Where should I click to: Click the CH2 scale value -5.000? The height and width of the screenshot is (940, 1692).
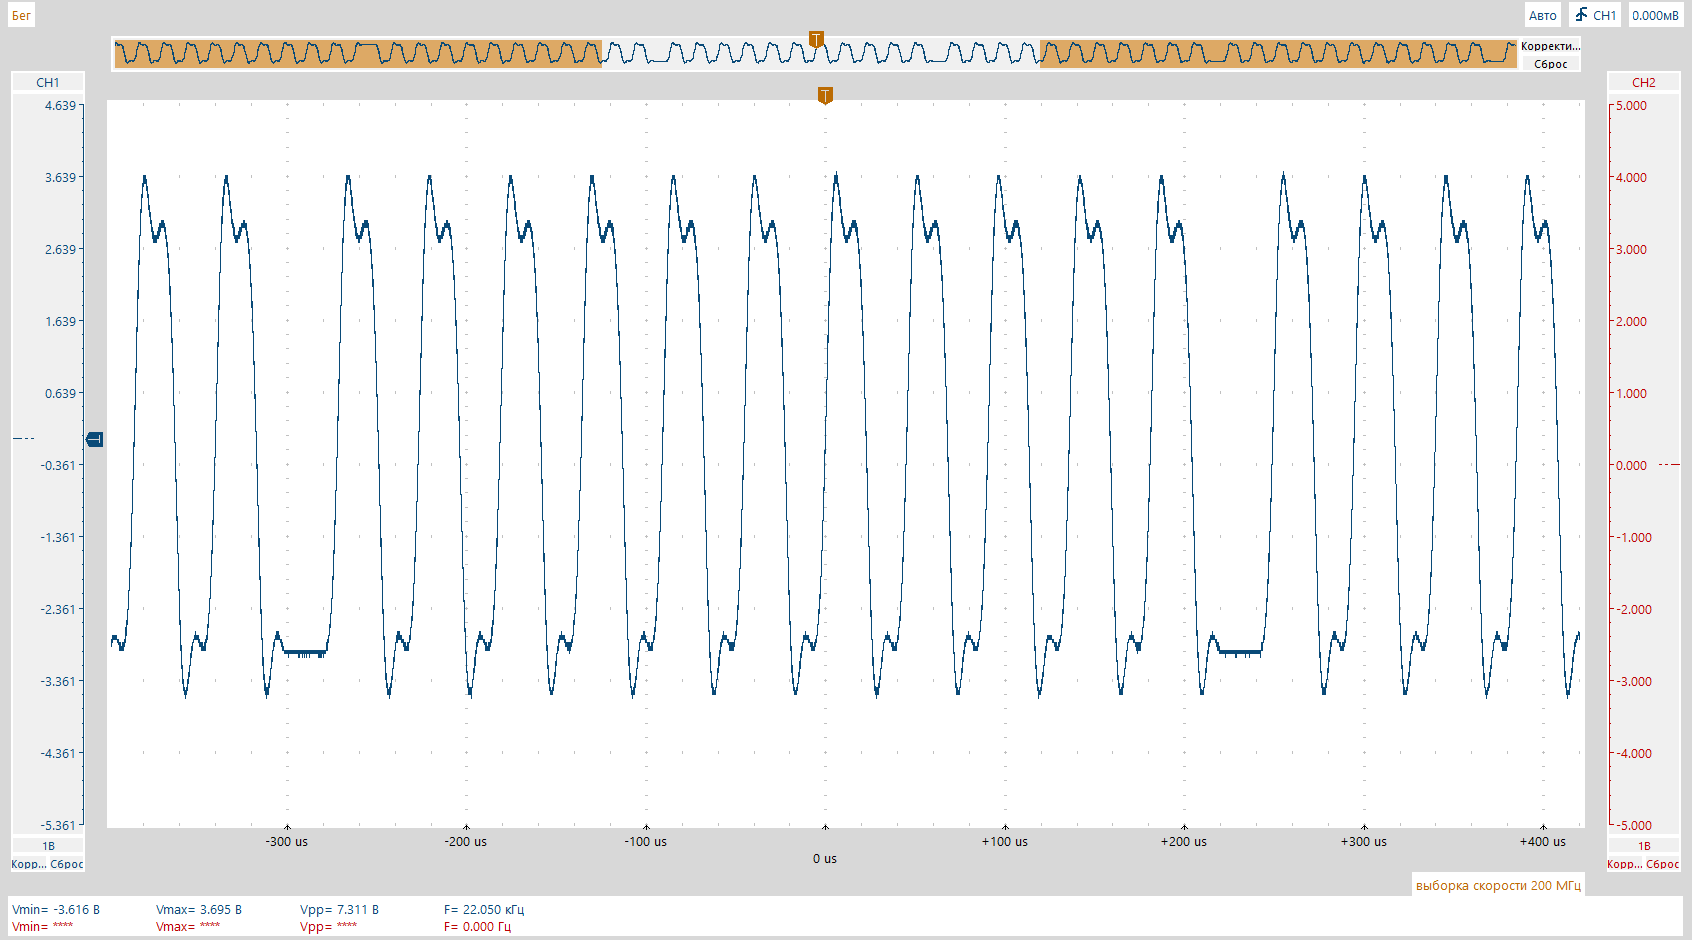coord(1633,825)
